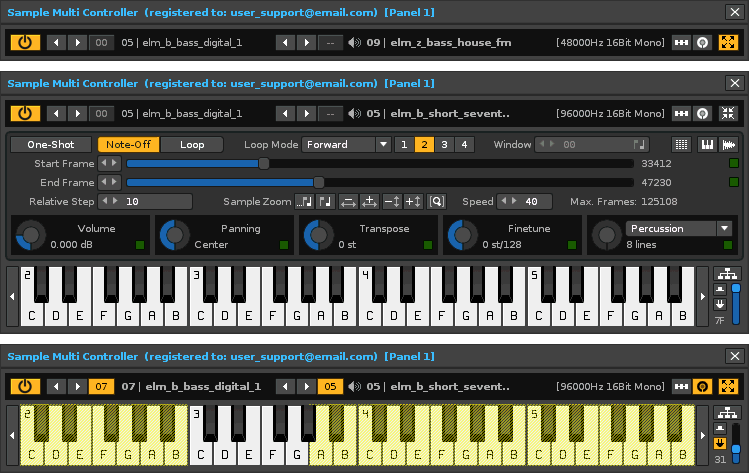
Task: Click the Start Frame slider track
Action: point(380,163)
